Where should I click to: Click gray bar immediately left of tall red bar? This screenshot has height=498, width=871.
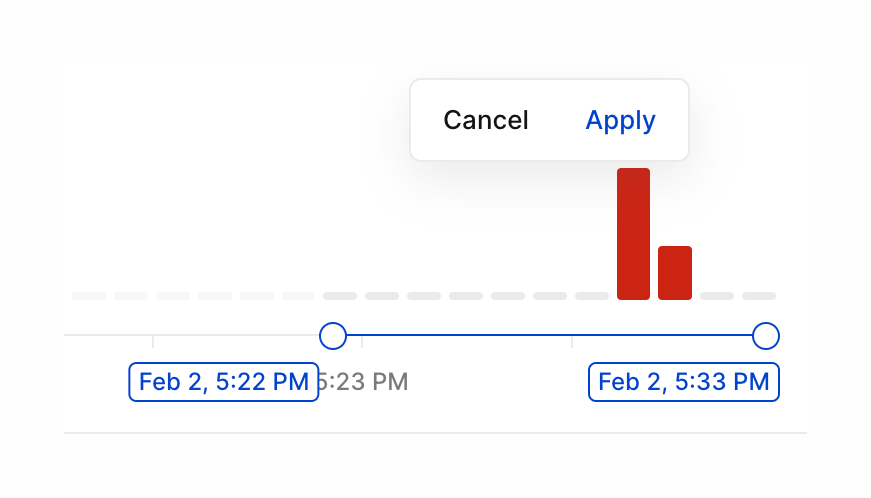click(591, 296)
